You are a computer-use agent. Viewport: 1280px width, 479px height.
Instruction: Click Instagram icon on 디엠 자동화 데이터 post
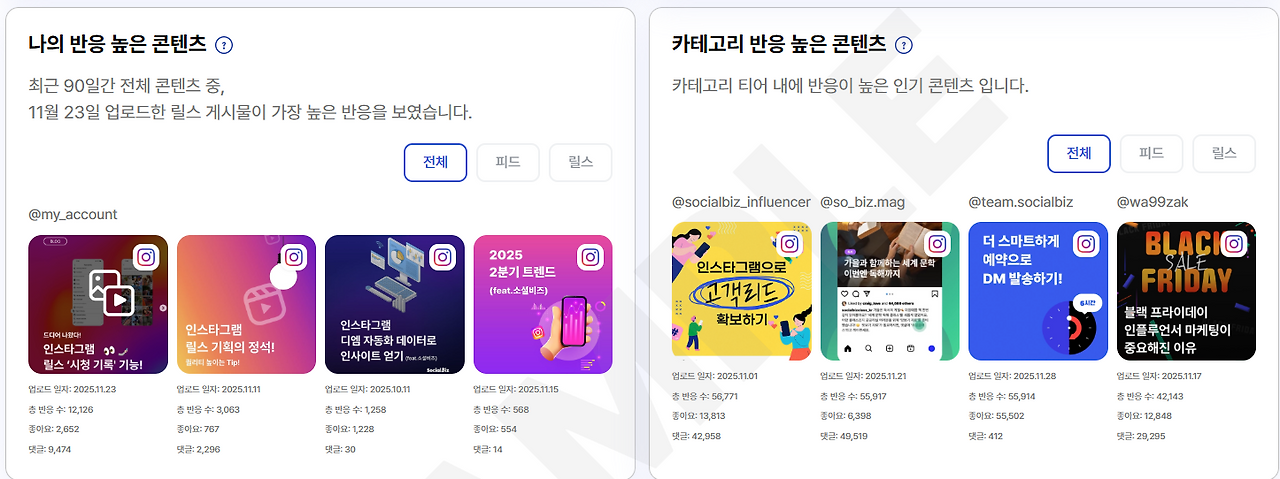[443, 258]
